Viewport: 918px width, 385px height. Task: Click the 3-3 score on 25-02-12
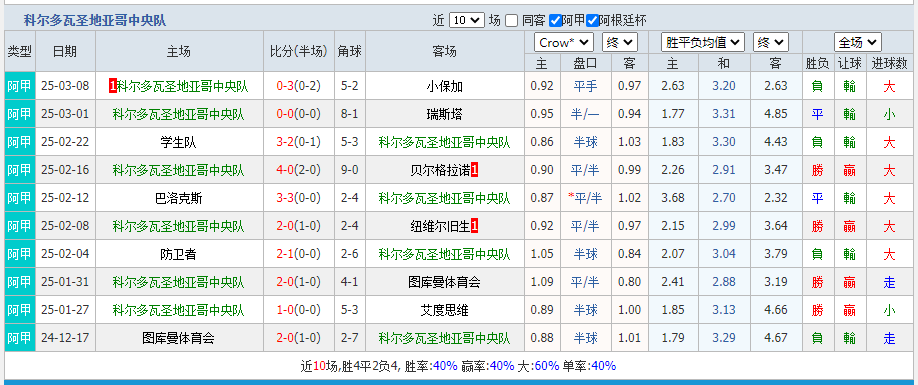pos(285,198)
